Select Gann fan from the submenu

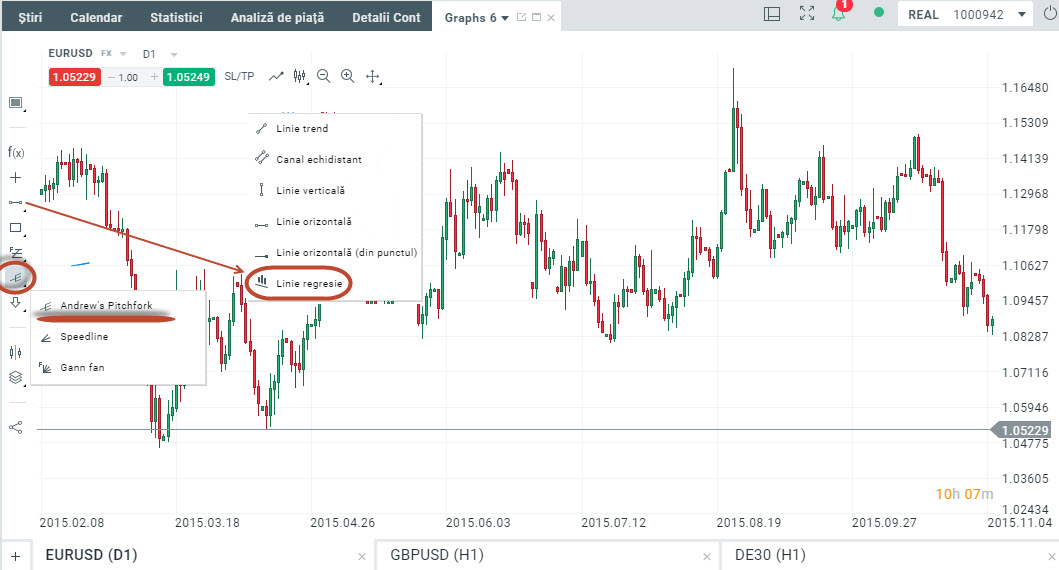[82, 367]
